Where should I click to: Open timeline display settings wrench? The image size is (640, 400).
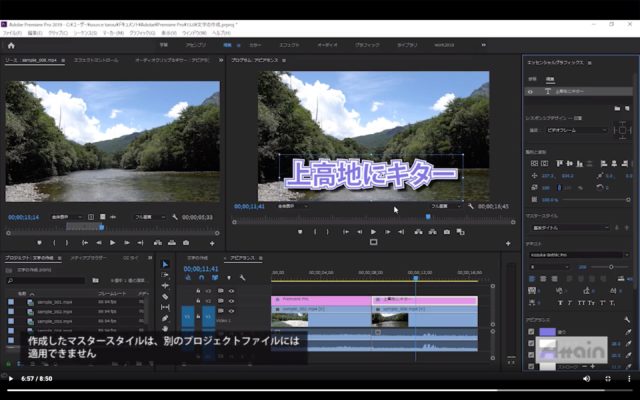[242, 278]
